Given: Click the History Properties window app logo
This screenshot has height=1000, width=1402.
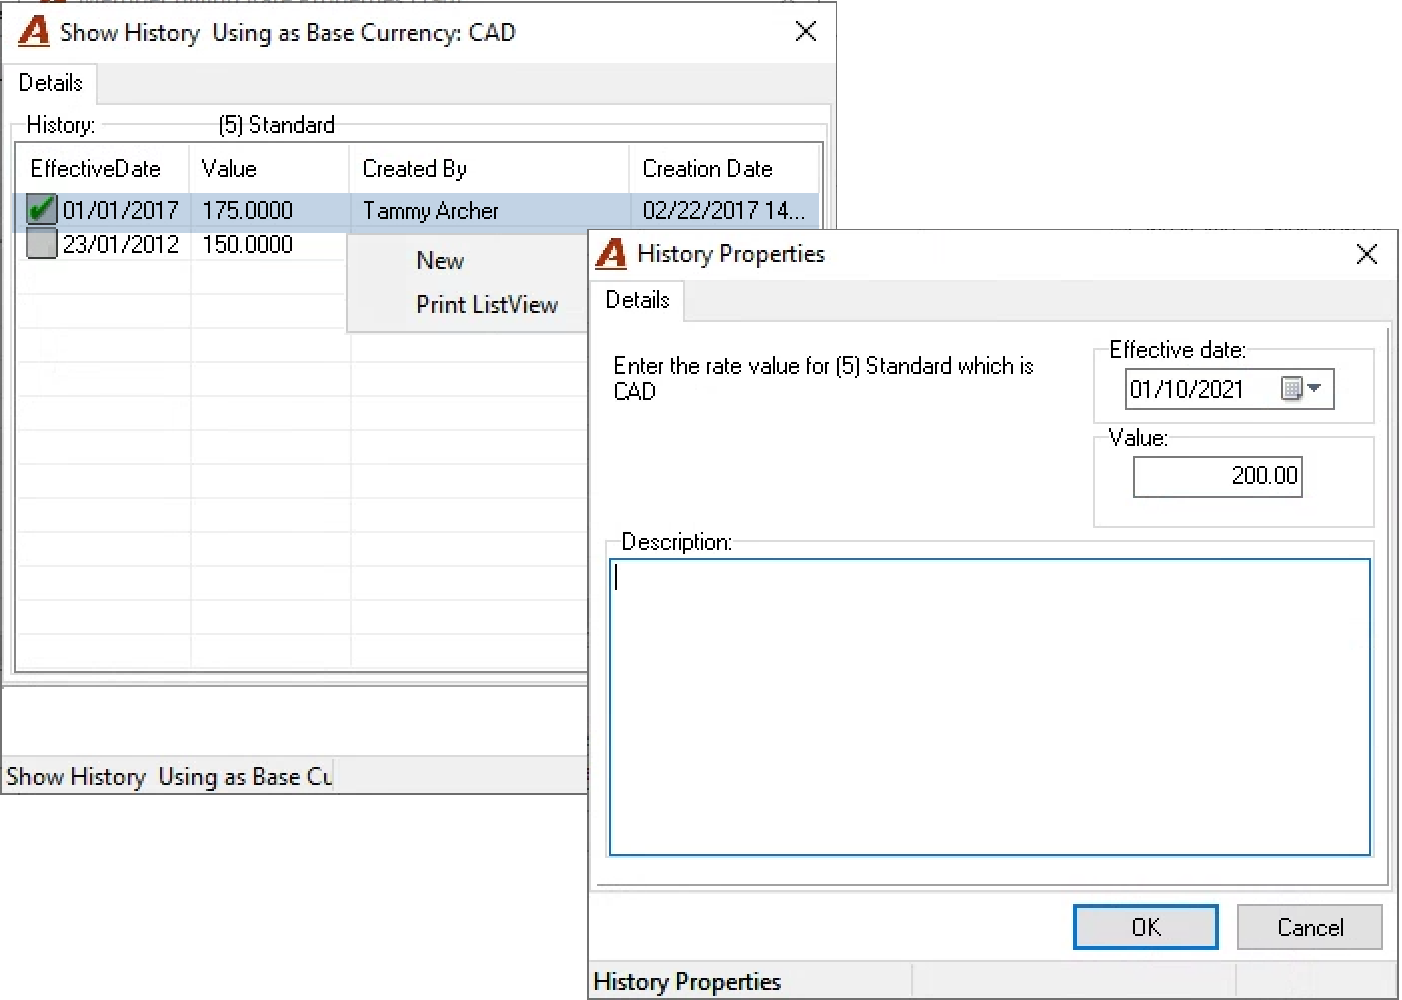Looking at the screenshot, I should tap(611, 254).
